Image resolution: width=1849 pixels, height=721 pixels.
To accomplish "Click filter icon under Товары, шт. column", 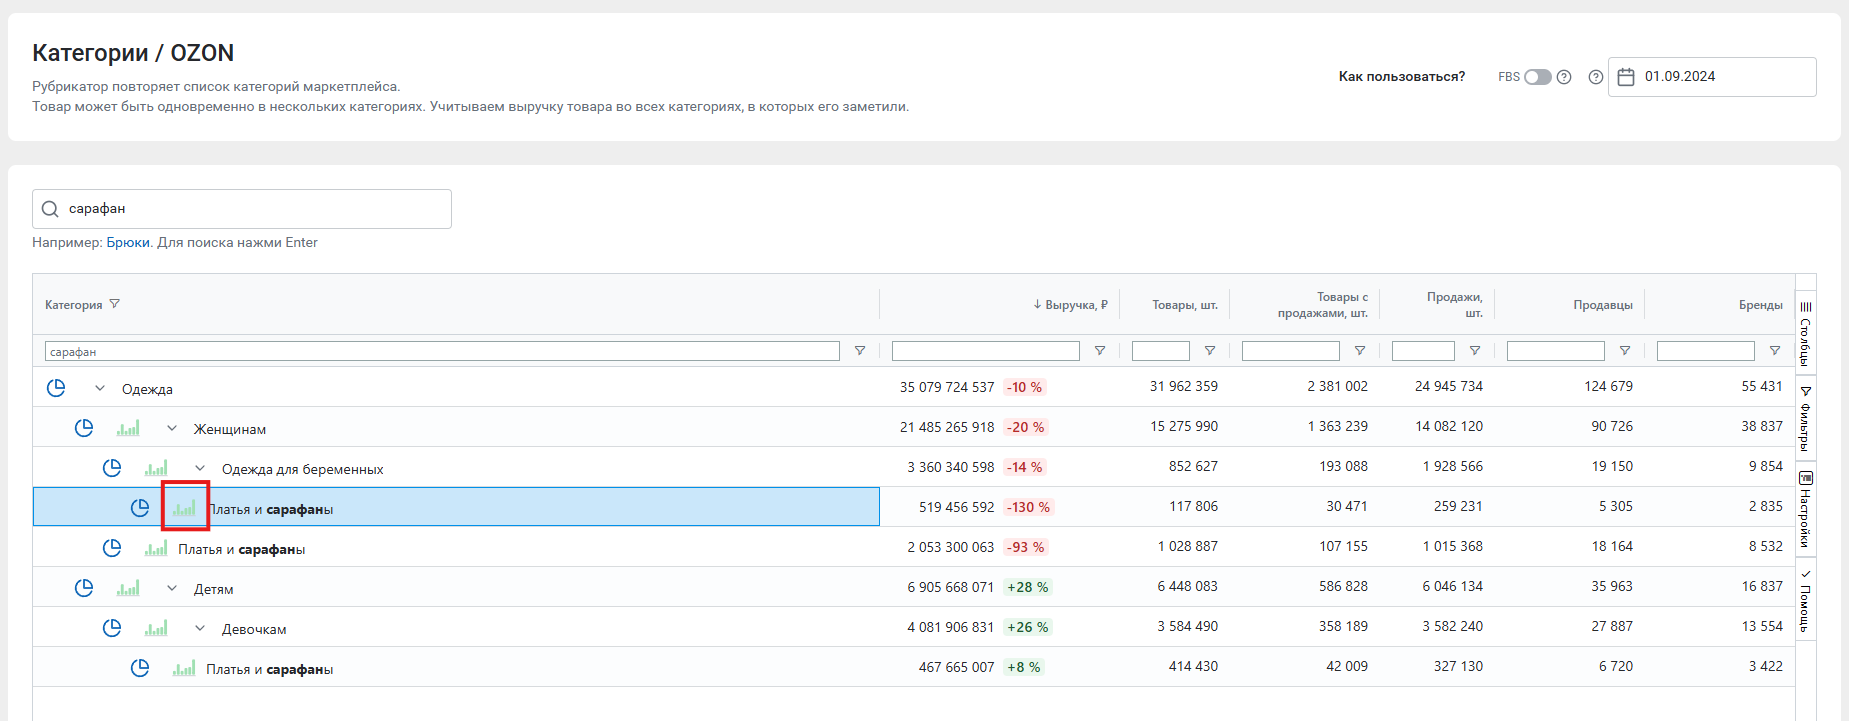I will [1210, 351].
